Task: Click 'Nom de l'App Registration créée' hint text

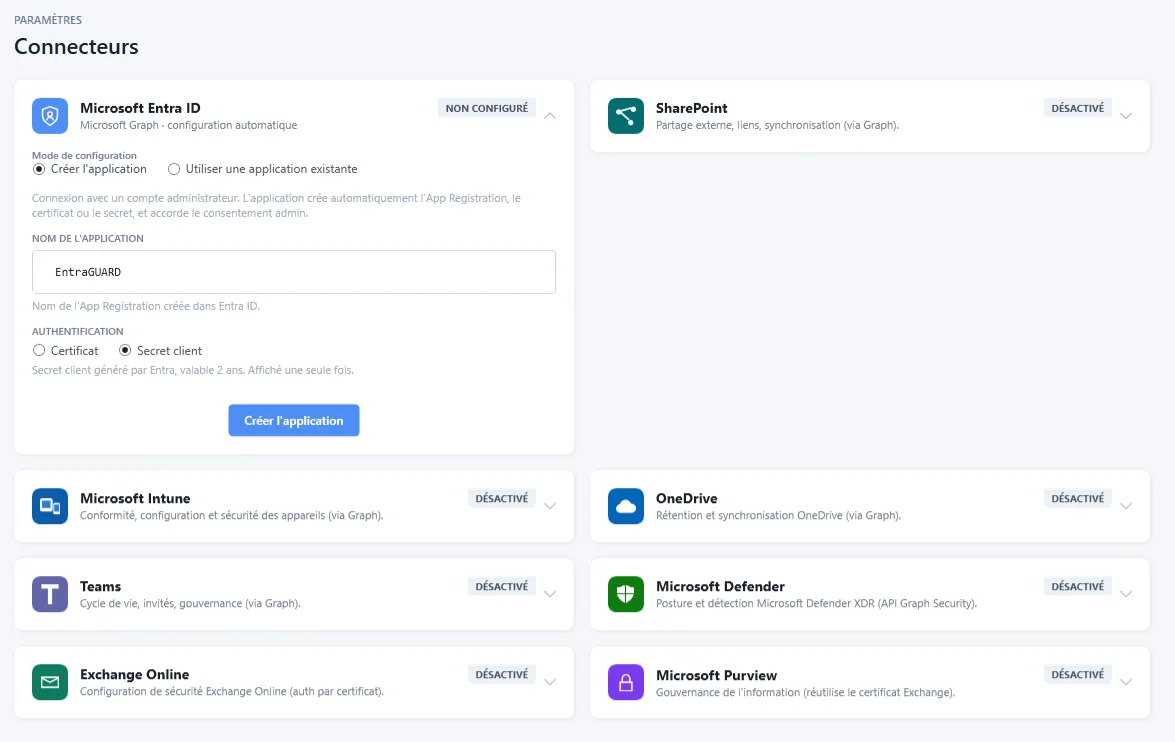Action: (146, 306)
